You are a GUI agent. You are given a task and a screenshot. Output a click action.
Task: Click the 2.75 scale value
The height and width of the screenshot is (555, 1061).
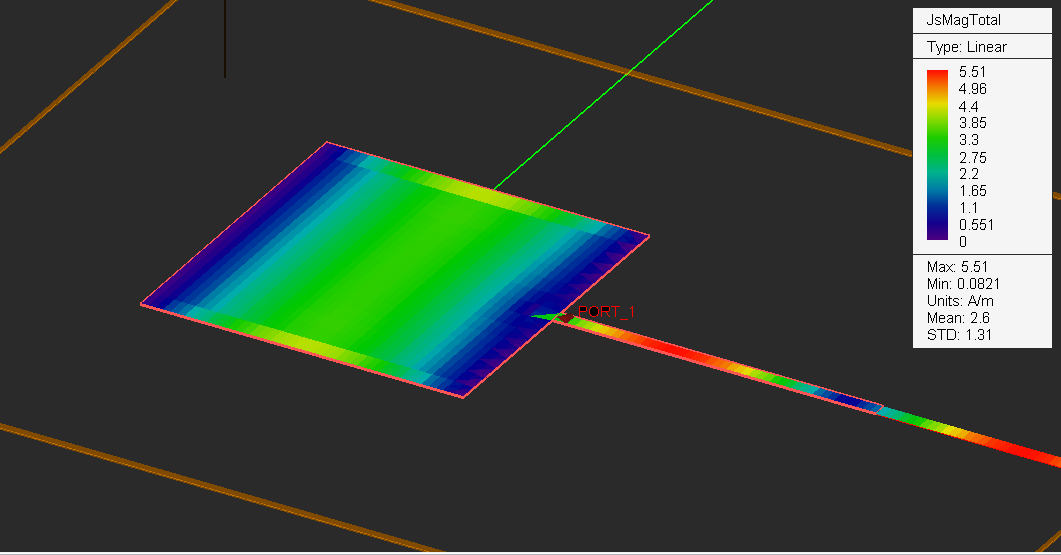(x=972, y=158)
